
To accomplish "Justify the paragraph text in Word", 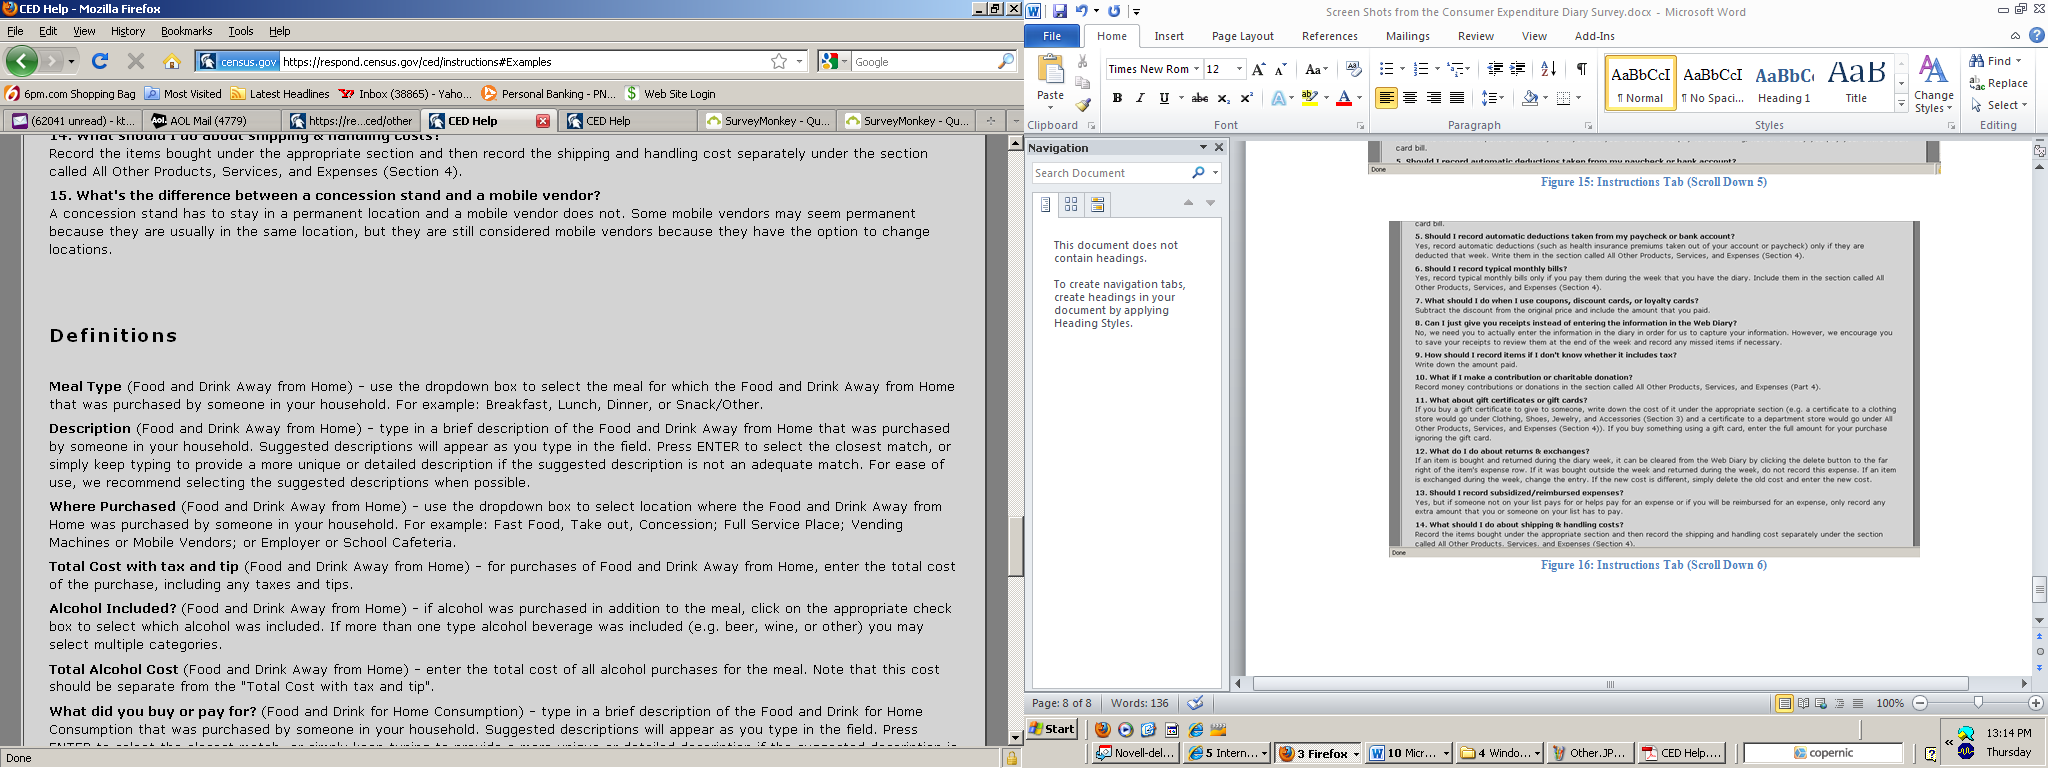I will [1457, 98].
